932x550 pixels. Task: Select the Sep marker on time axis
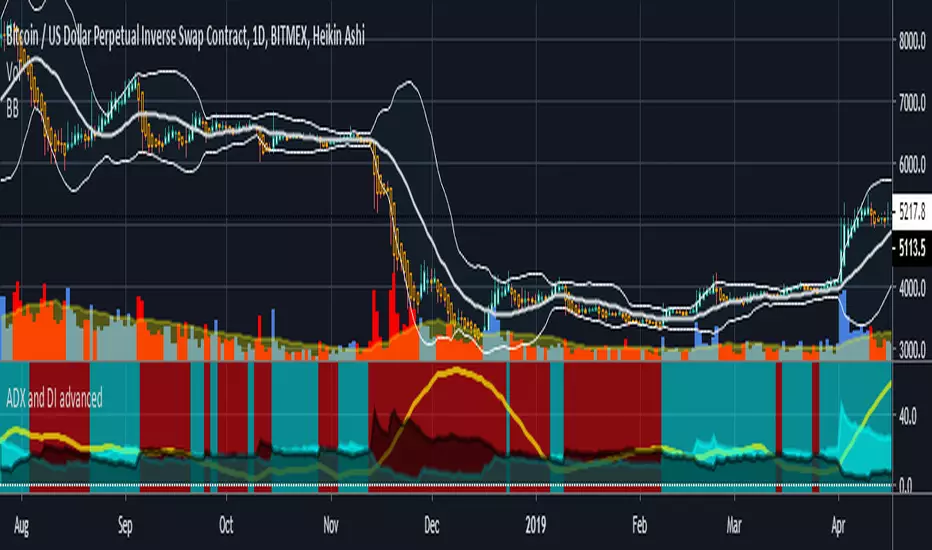[x=125, y=526]
